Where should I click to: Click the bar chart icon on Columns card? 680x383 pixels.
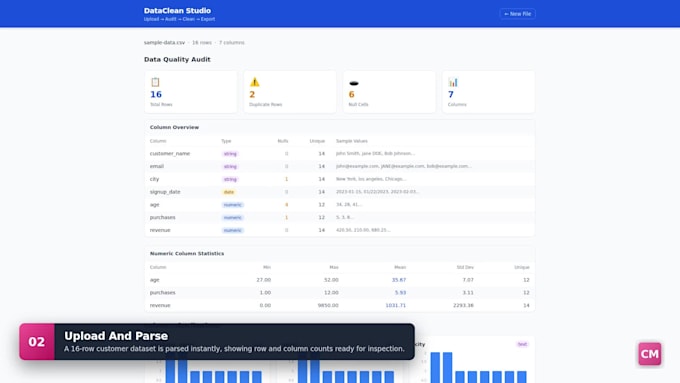point(453,82)
